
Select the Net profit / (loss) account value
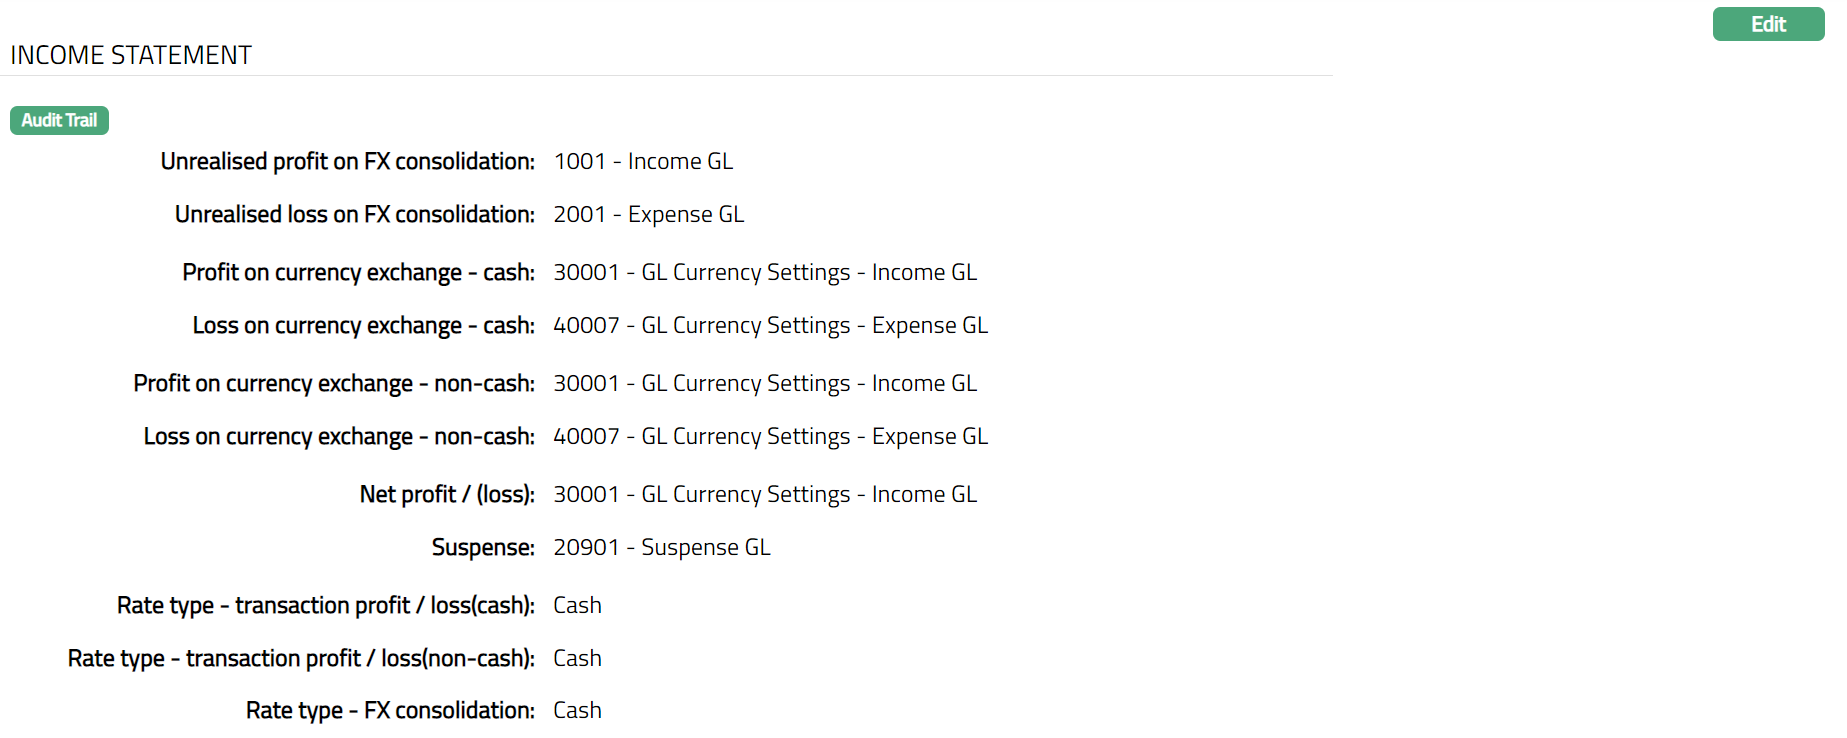[765, 495]
